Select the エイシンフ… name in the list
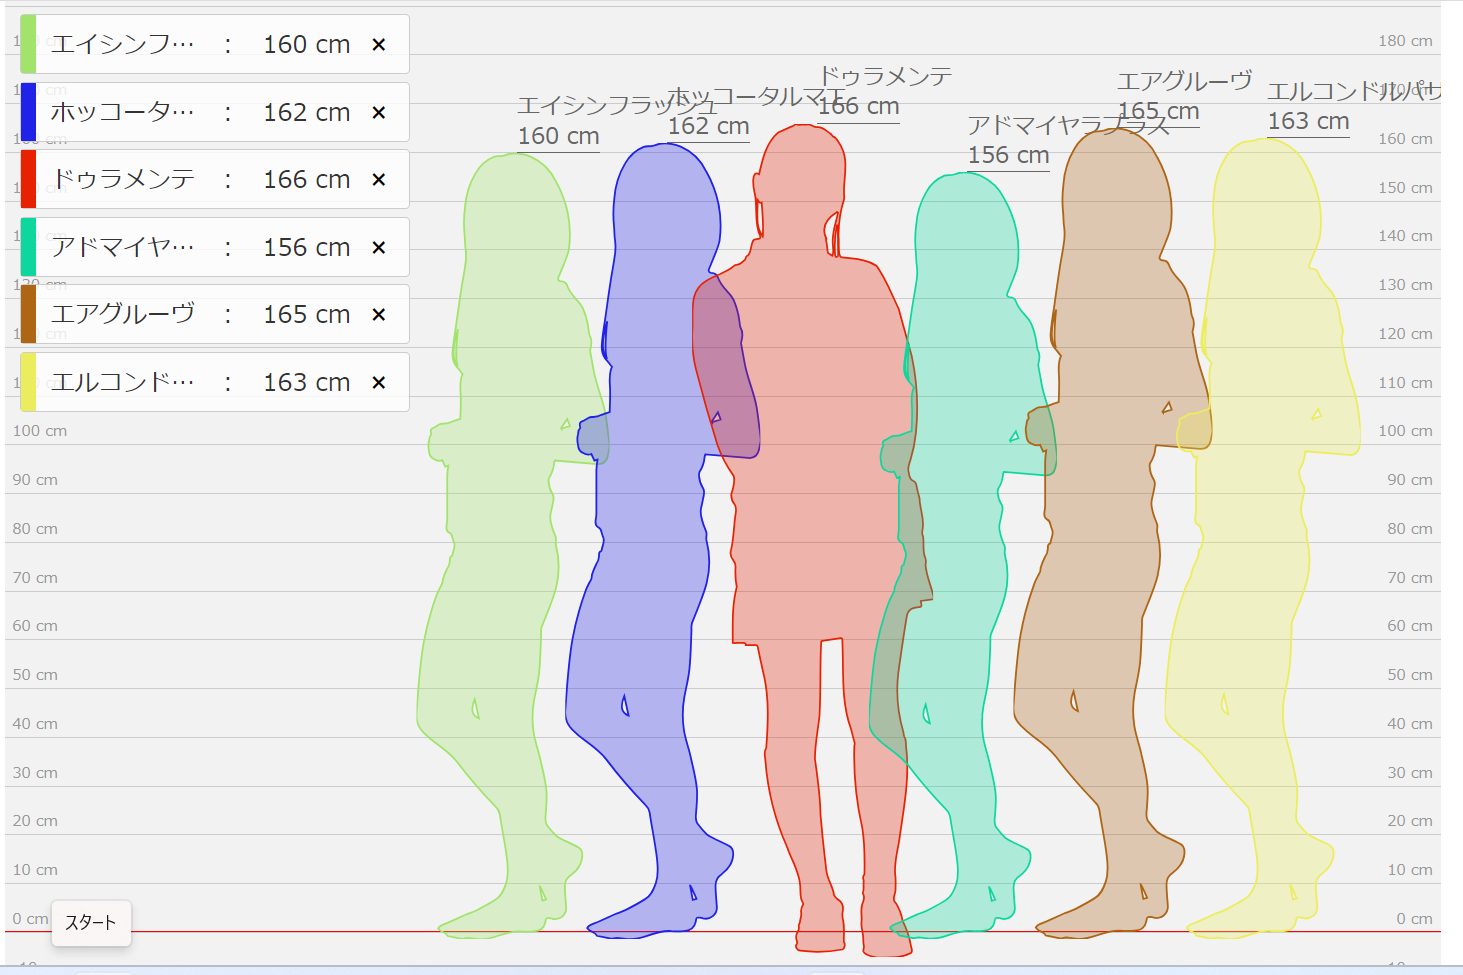 (123, 44)
